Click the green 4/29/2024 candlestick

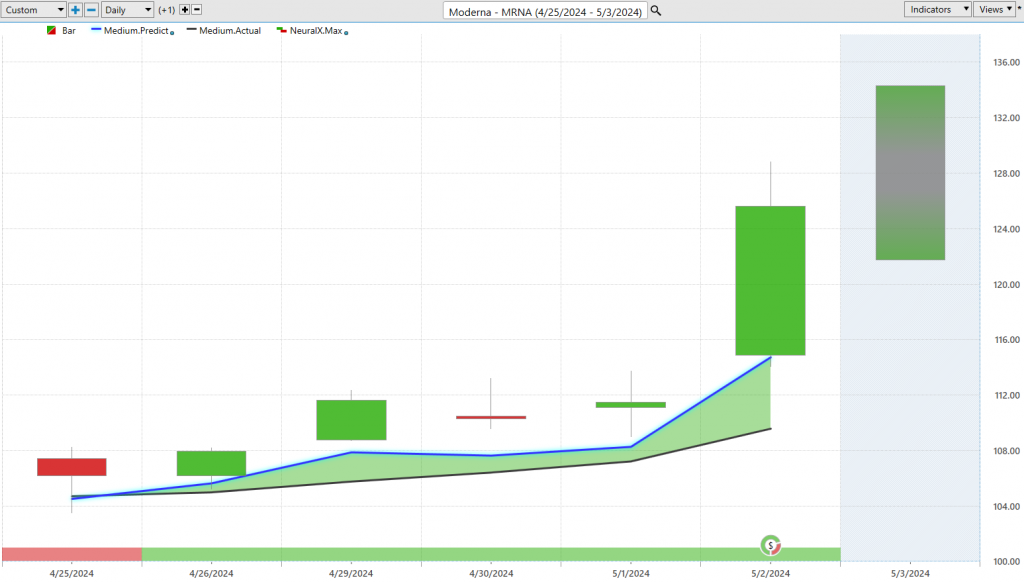(351, 420)
